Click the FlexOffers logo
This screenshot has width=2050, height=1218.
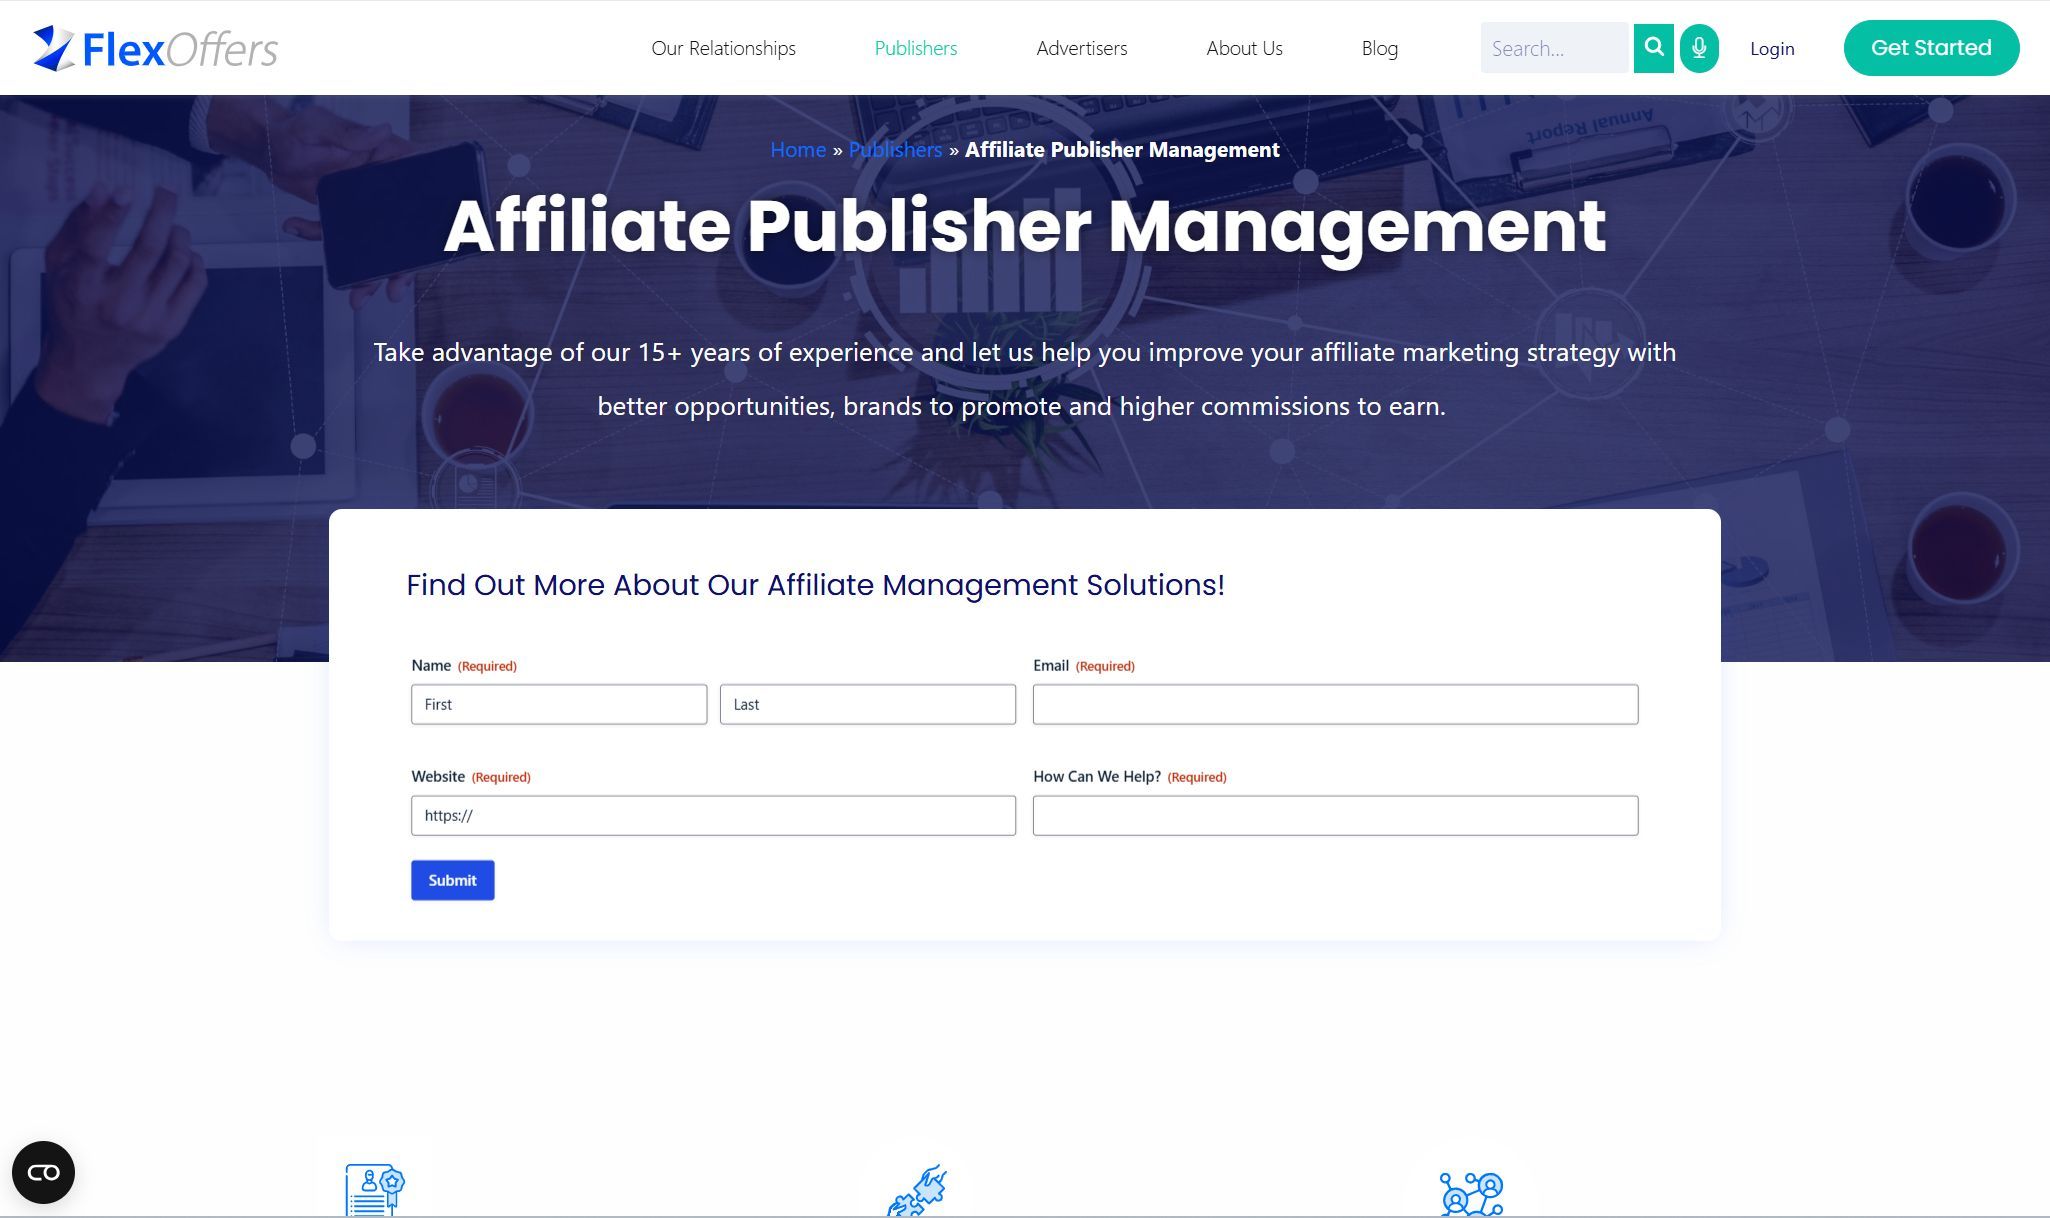(155, 48)
